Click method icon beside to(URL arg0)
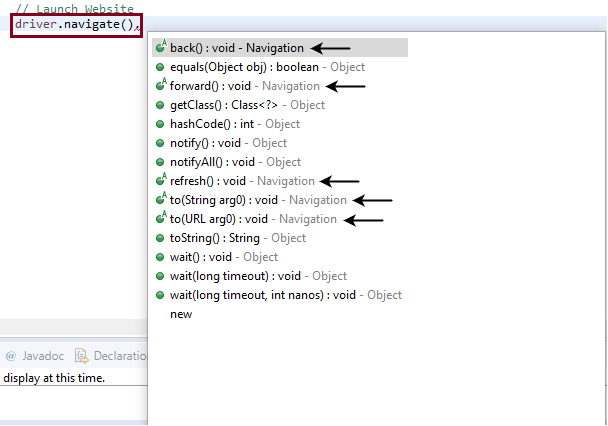 pyautogui.click(x=161, y=217)
